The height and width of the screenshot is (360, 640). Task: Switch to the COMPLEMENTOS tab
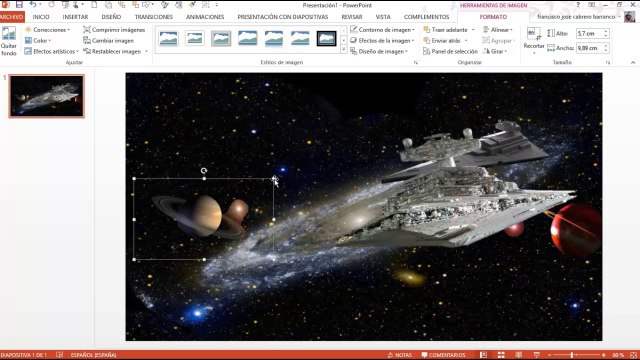427,17
